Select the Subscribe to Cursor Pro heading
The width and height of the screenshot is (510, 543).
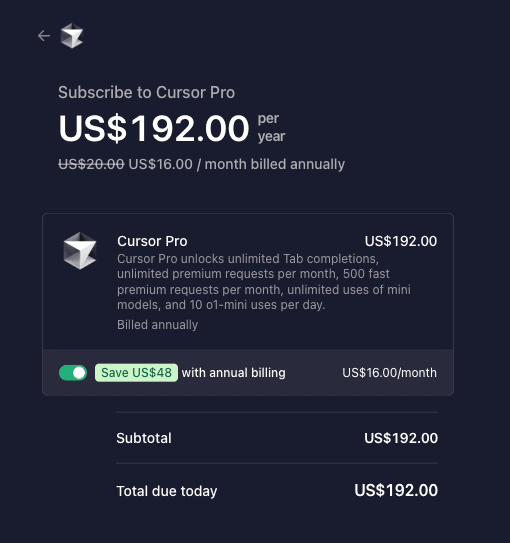(146, 92)
